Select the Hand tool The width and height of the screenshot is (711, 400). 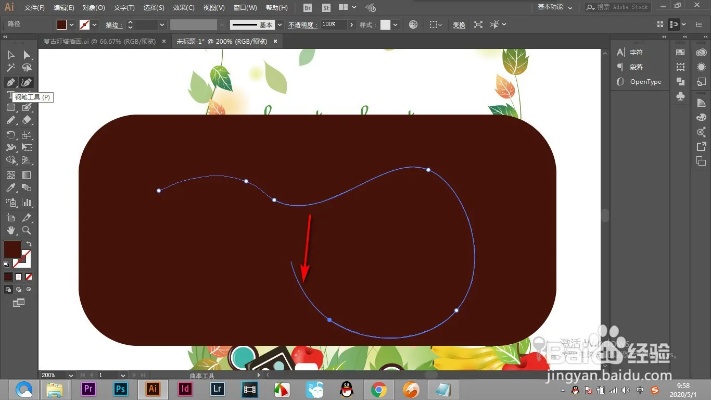point(11,230)
